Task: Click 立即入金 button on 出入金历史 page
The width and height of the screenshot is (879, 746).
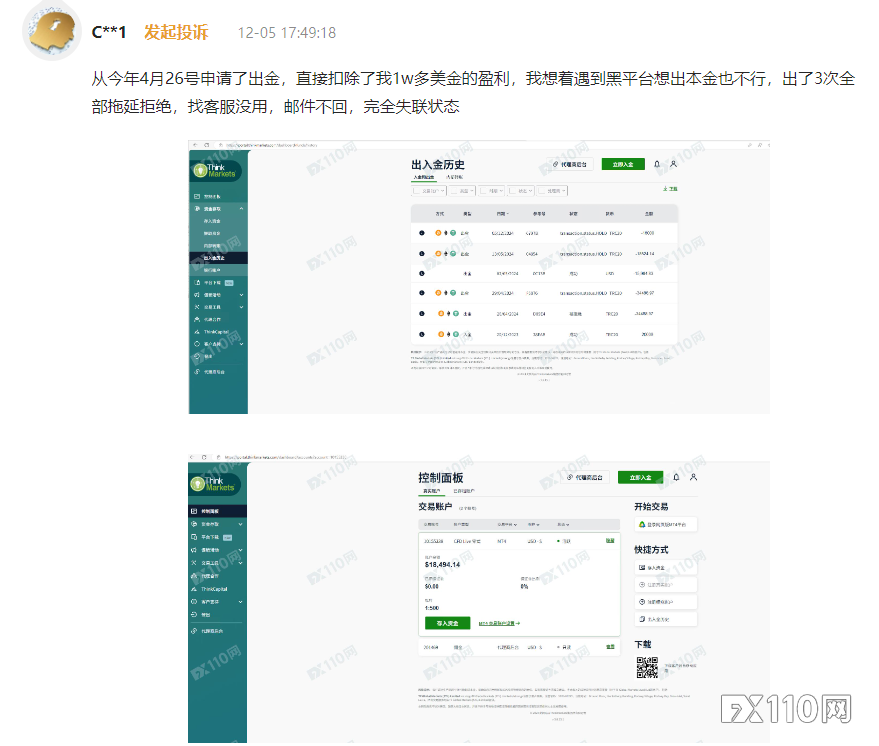Action: [623, 164]
